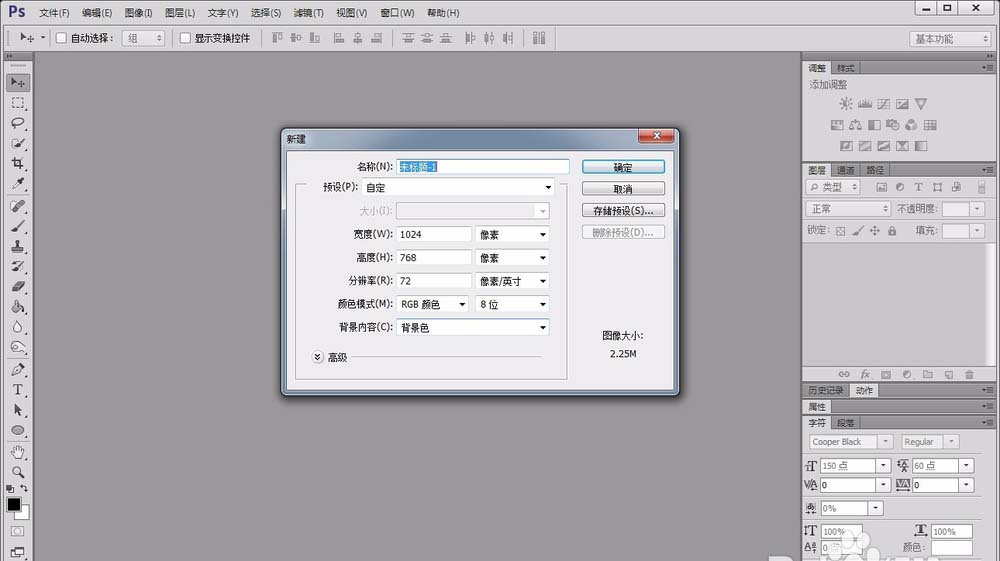Open width unit dropdown 像素

(x=512, y=235)
